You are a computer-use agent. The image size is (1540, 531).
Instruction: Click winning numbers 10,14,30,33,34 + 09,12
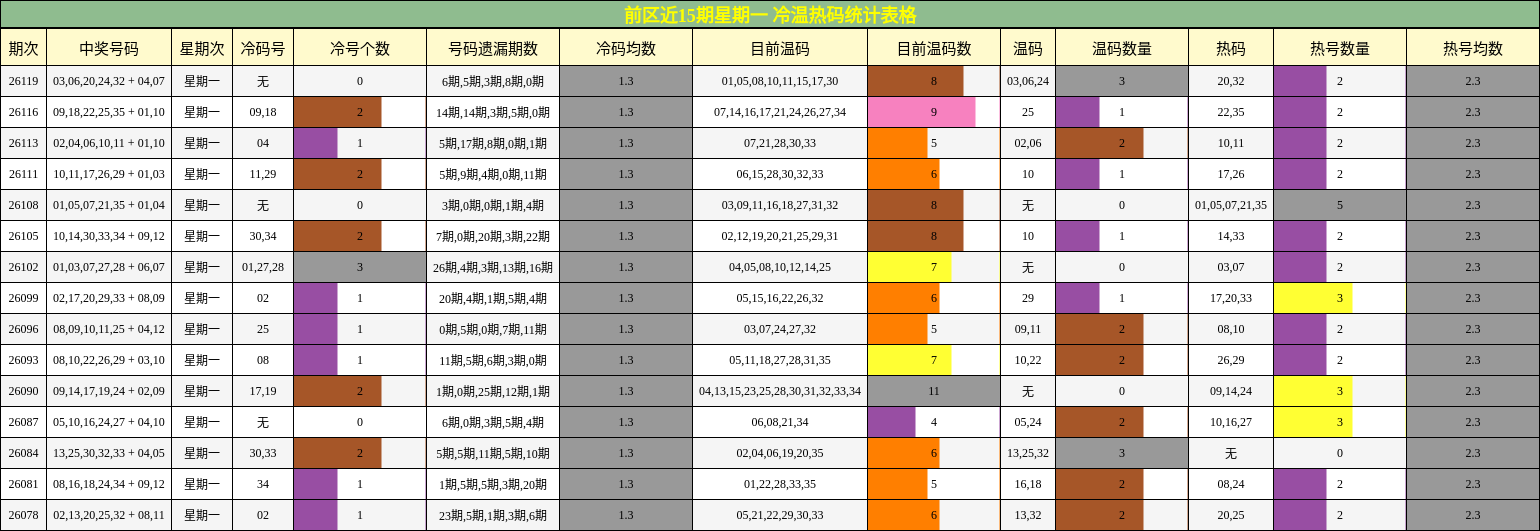pos(109,236)
